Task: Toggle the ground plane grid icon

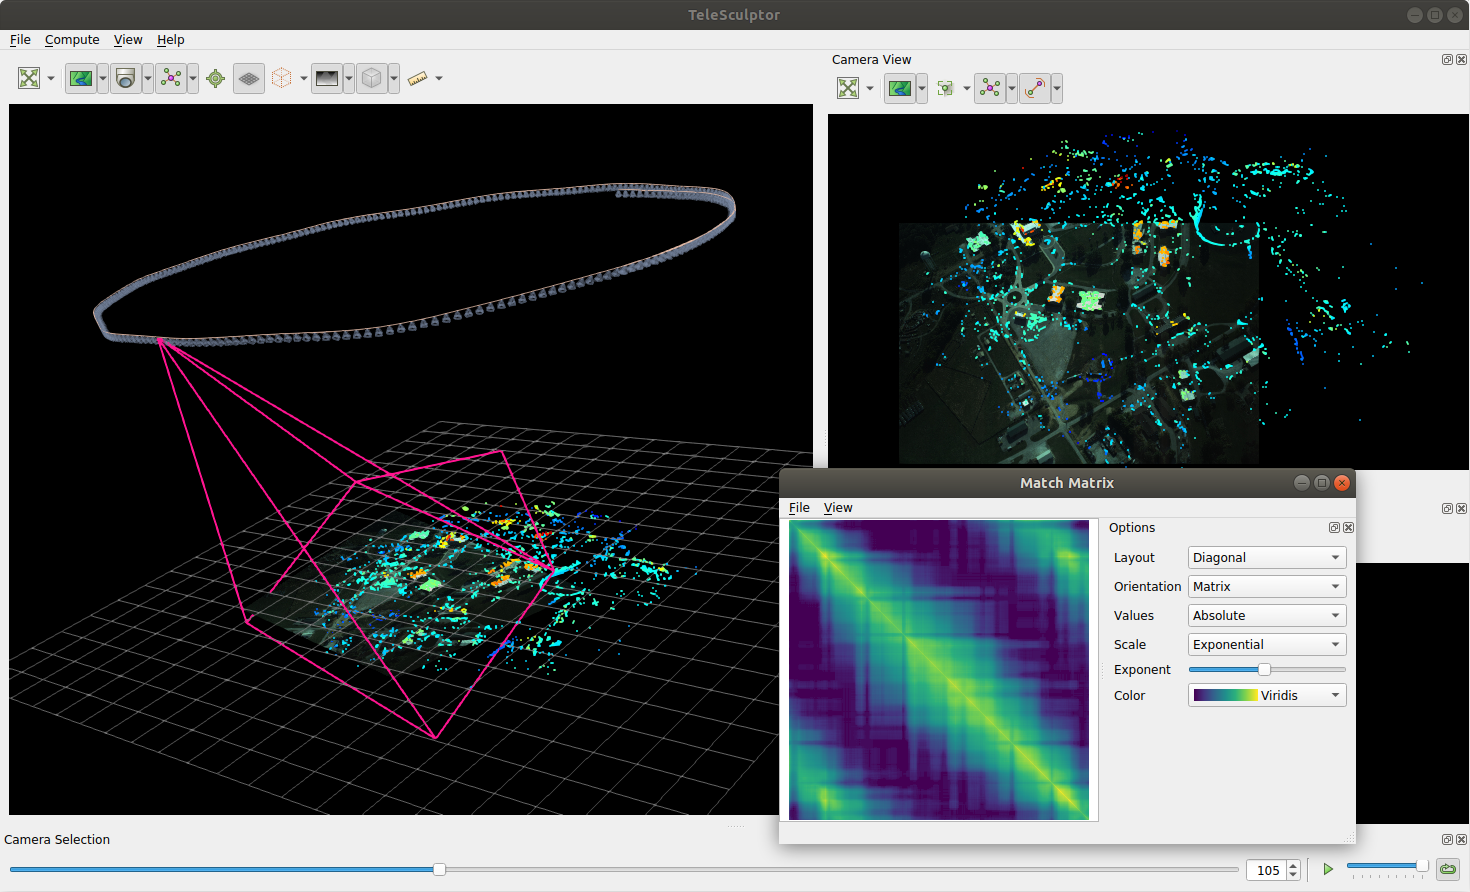Action: point(249,78)
